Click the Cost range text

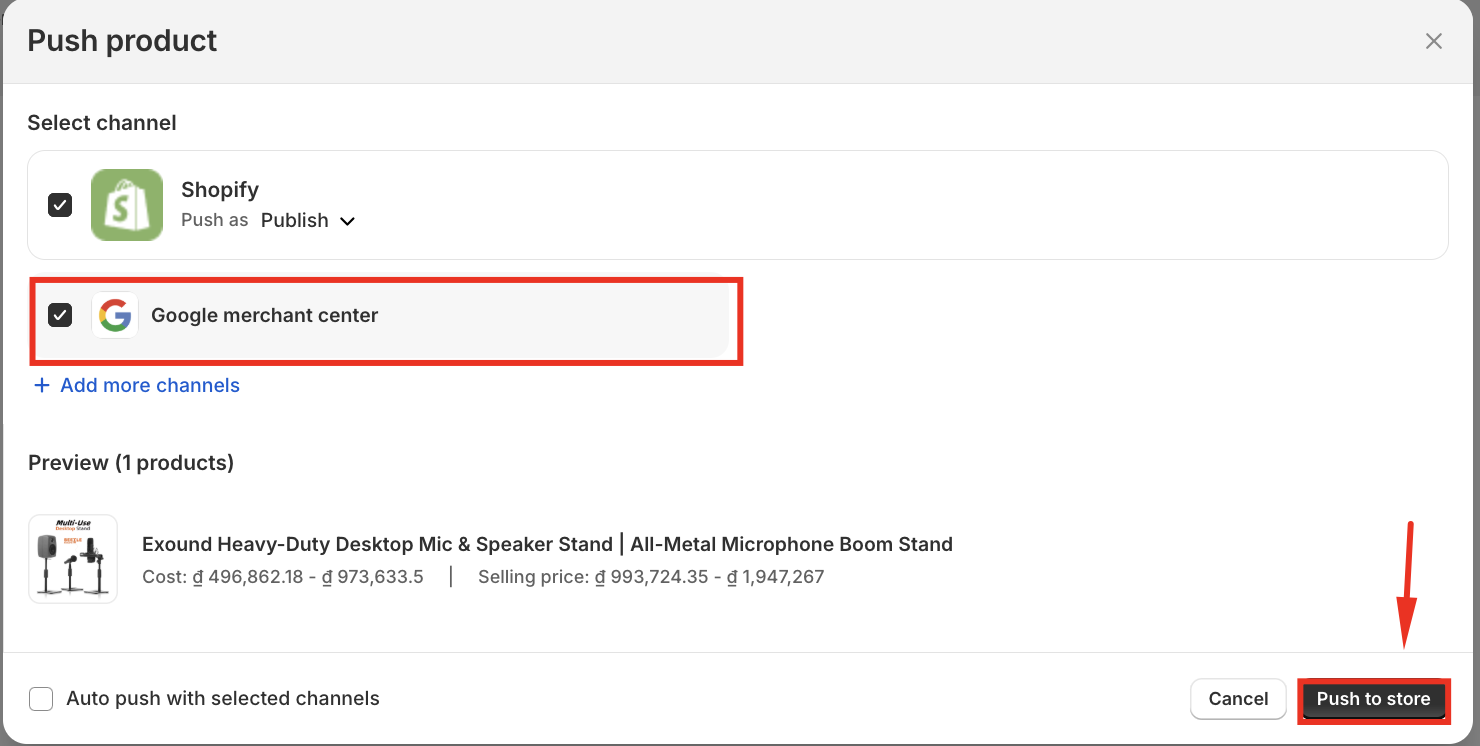pos(283,577)
